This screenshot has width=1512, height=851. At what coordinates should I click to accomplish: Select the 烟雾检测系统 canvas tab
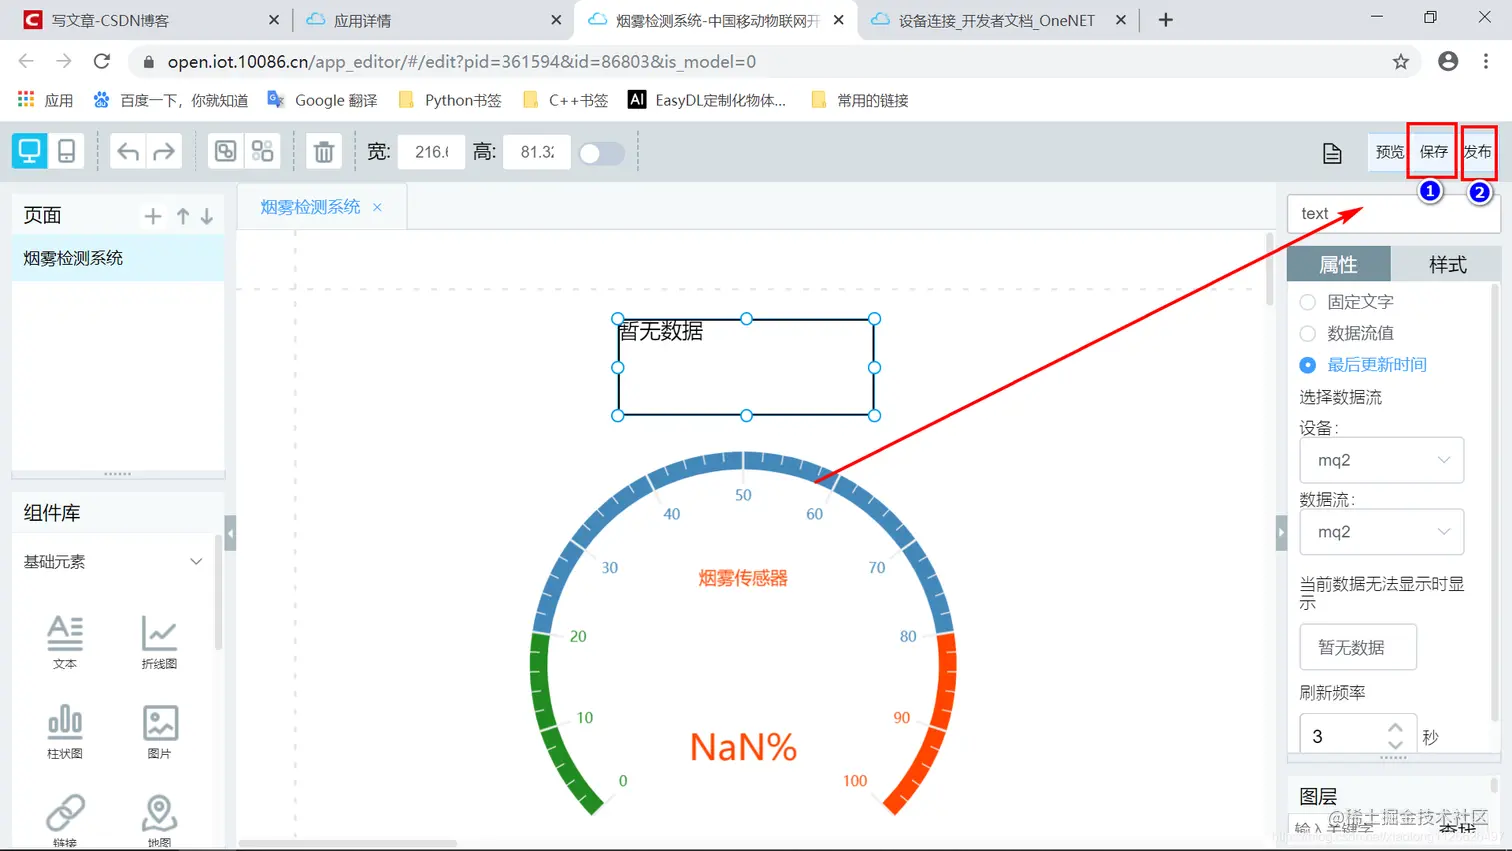click(310, 207)
